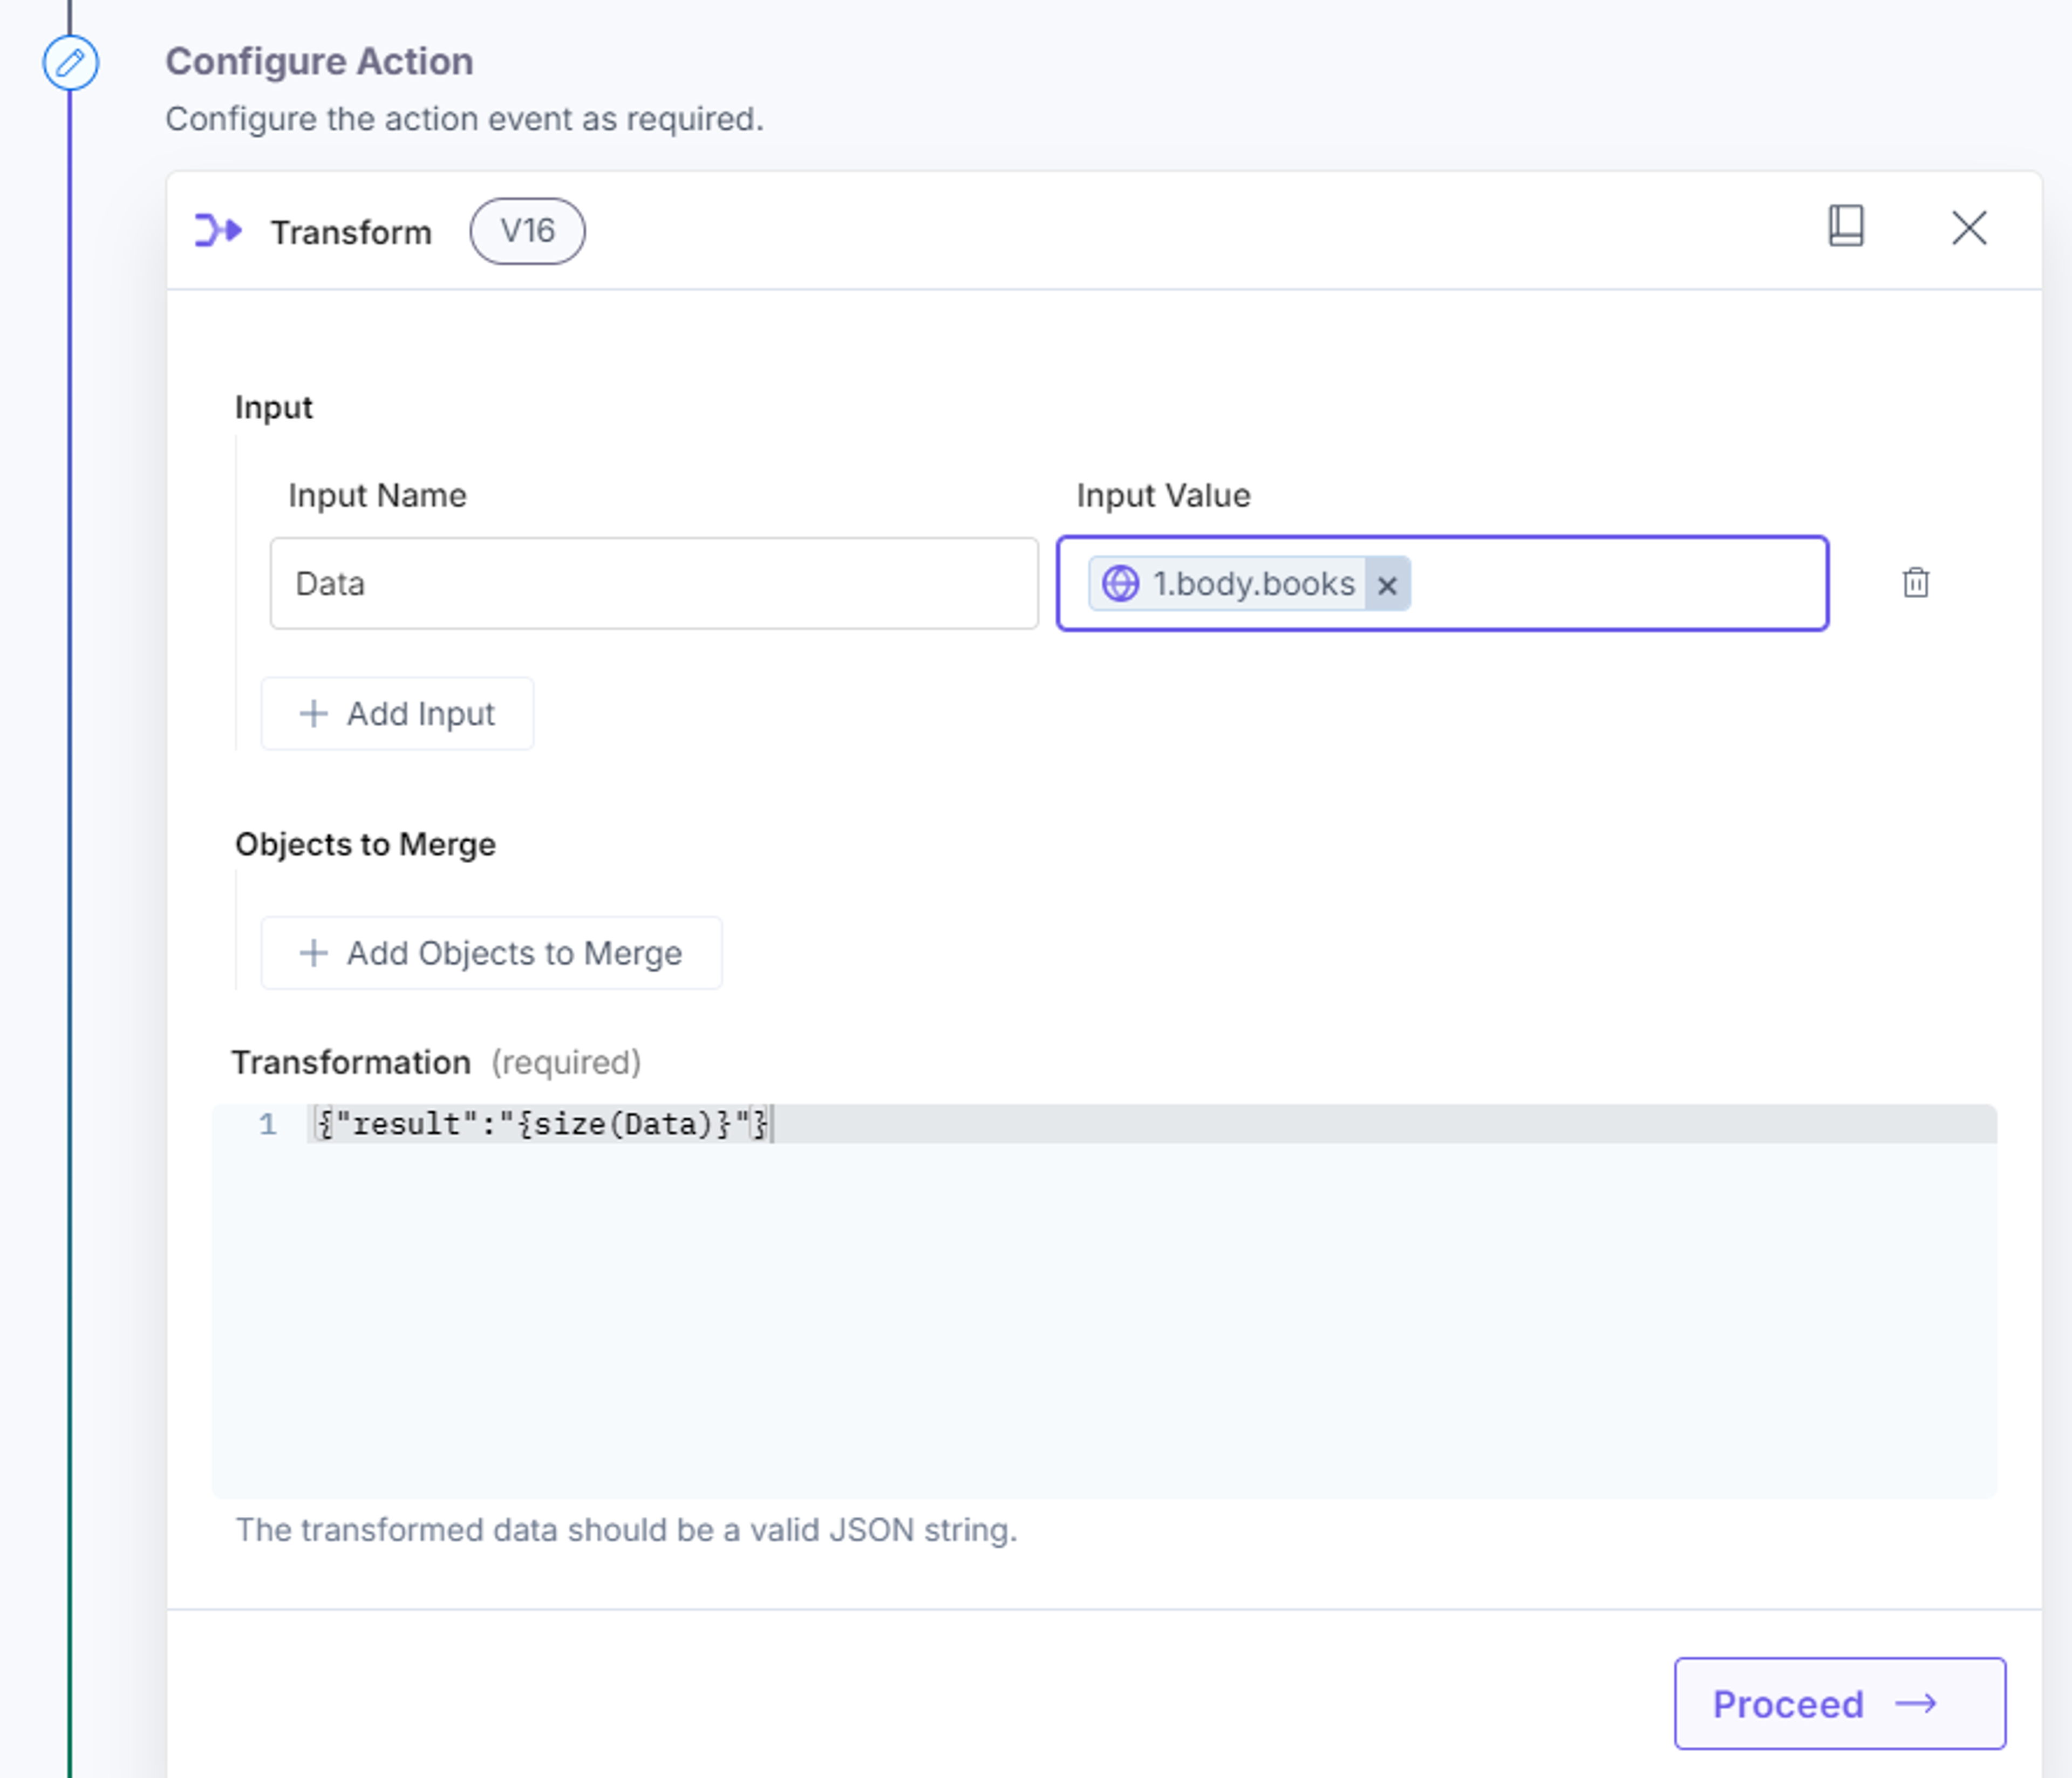This screenshot has height=1778, width=2072.
Task: Click the pencil edit step icon
Action: click(x=70, y=63)
